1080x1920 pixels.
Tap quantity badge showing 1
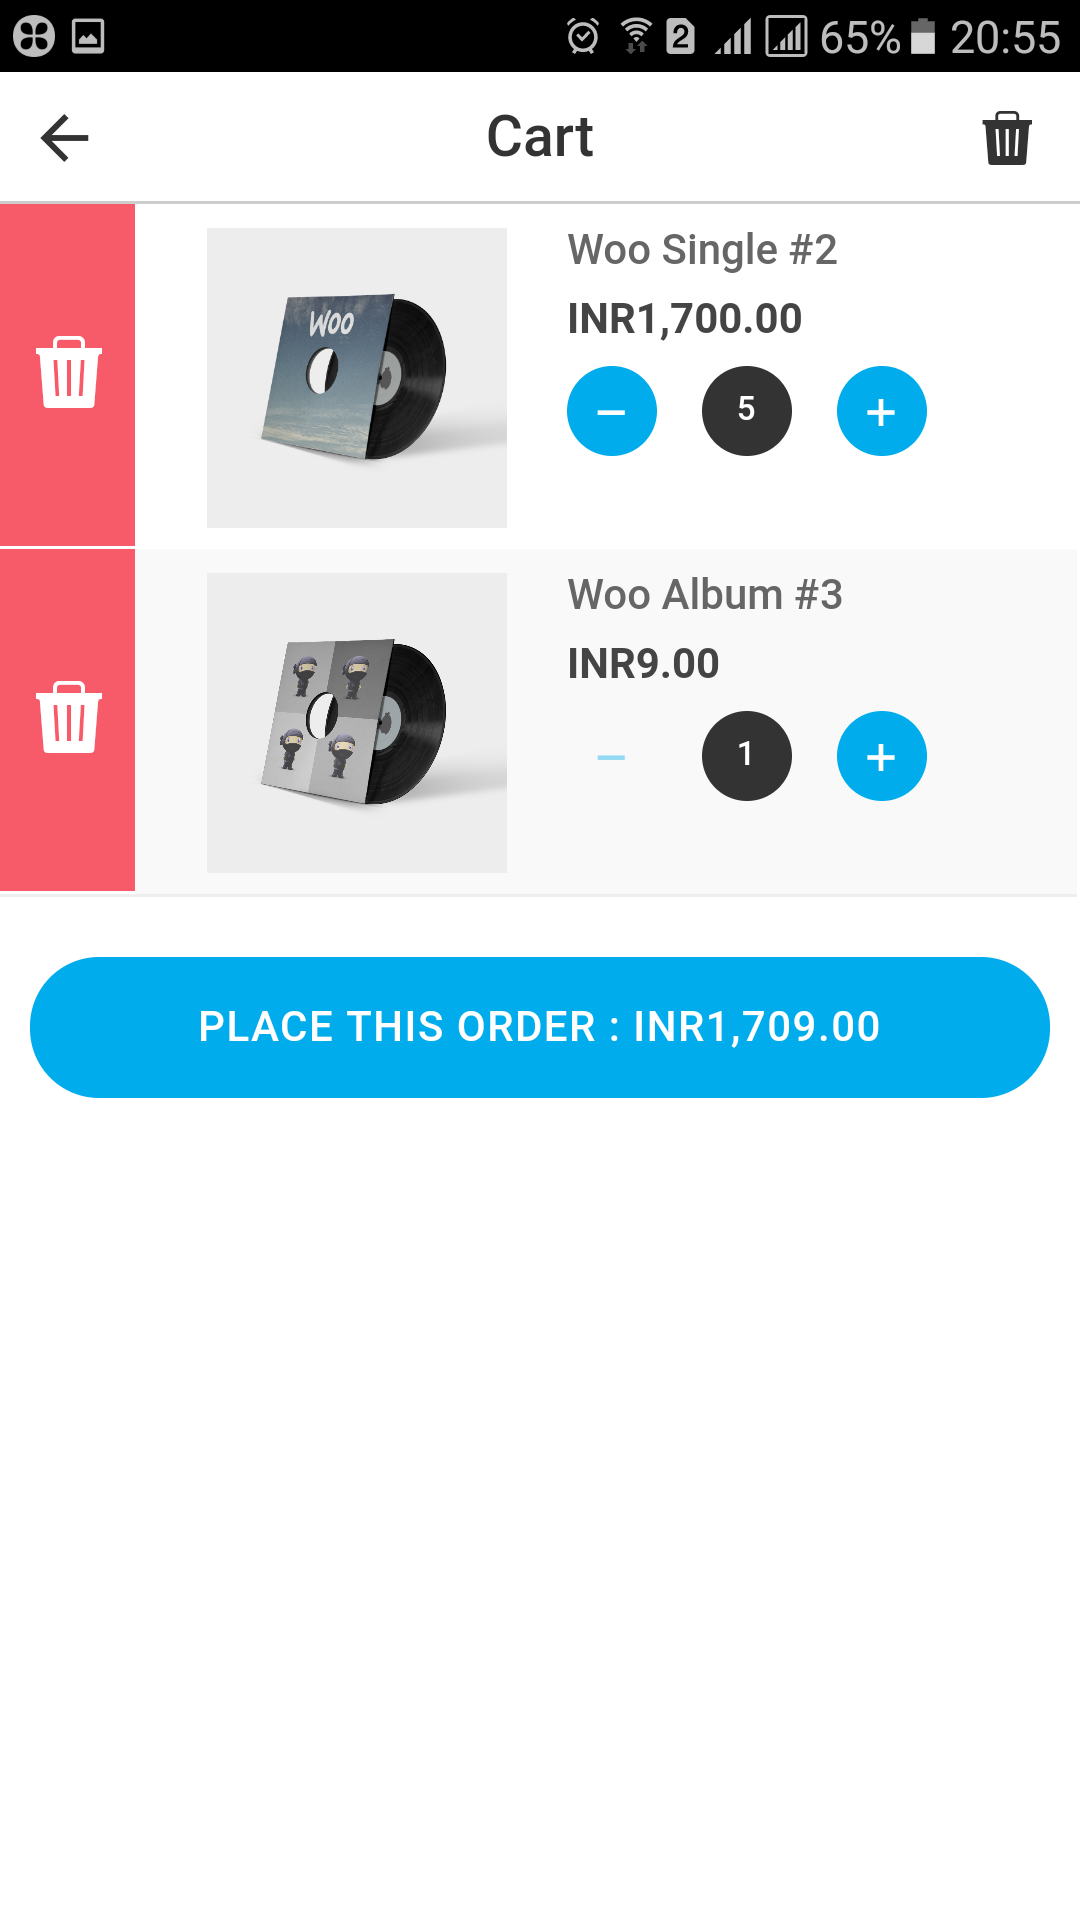(x=746, y=756)
